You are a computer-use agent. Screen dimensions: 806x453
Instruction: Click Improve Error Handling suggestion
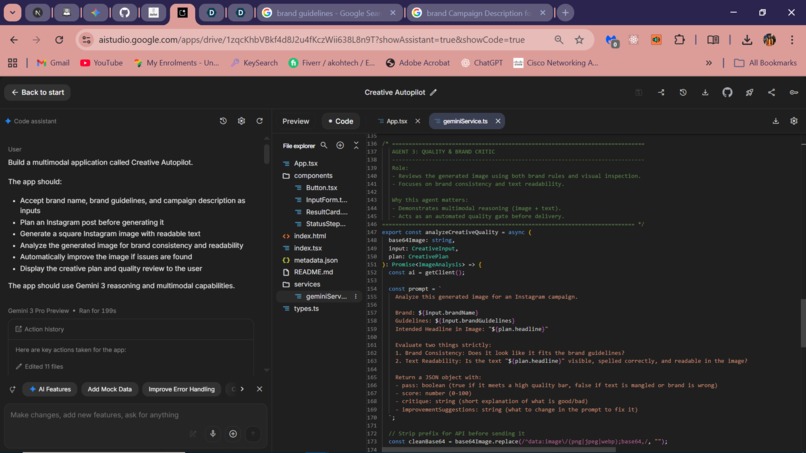(x=181, y=389)
